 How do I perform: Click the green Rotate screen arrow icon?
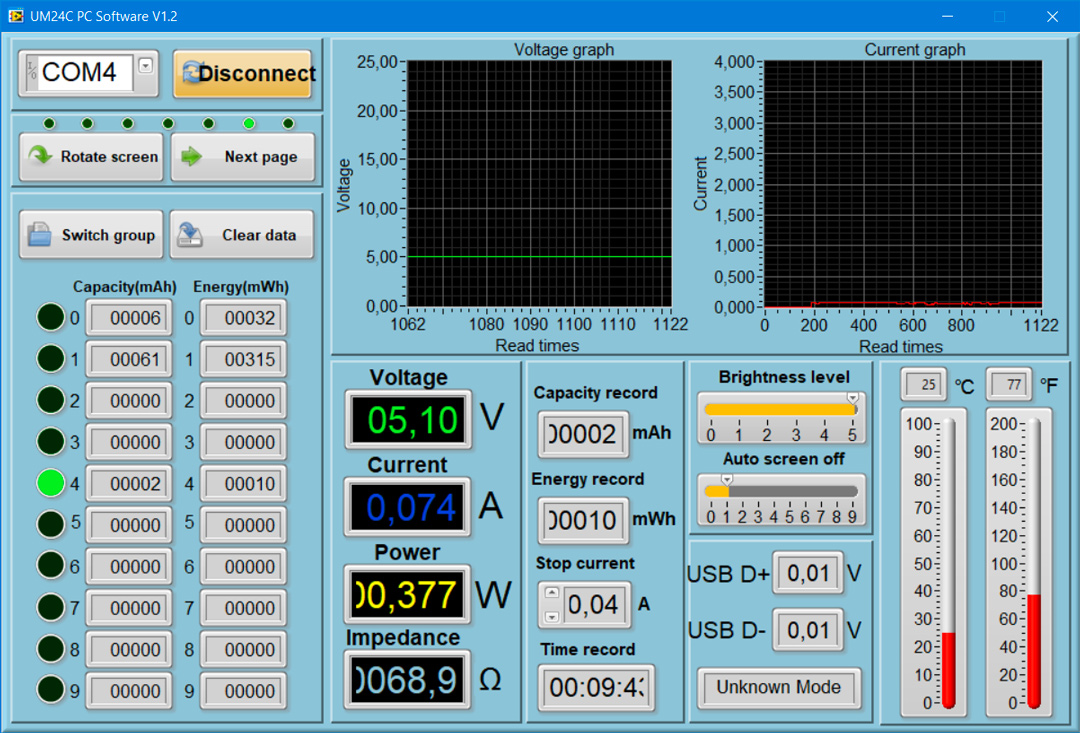(40, 156)
